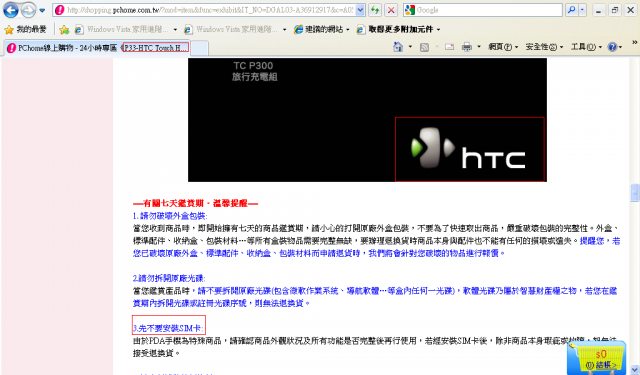Expand the command bar overflow chevron
Screen dimensions: 640x375
pyautogui.click(x=635, y=42)
